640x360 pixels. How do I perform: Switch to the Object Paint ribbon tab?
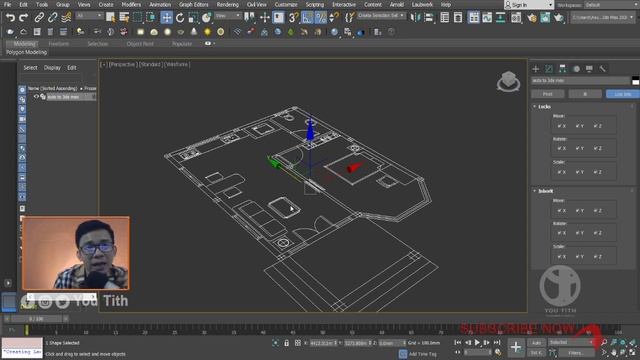[x=140, y=44]
